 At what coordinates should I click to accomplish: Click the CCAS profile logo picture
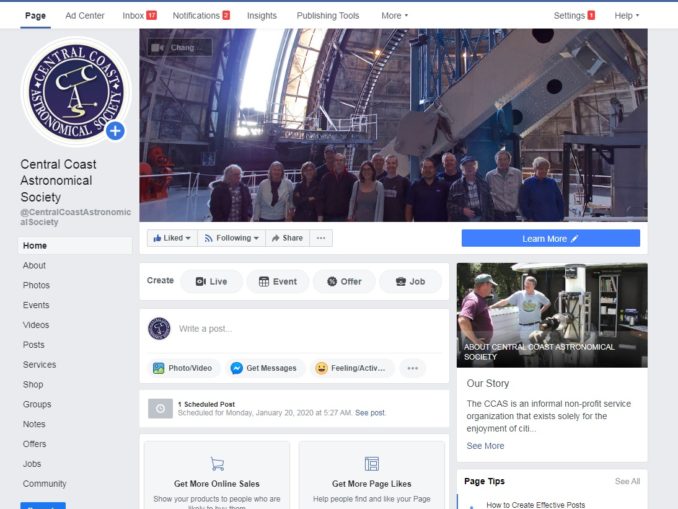[76, 91]
